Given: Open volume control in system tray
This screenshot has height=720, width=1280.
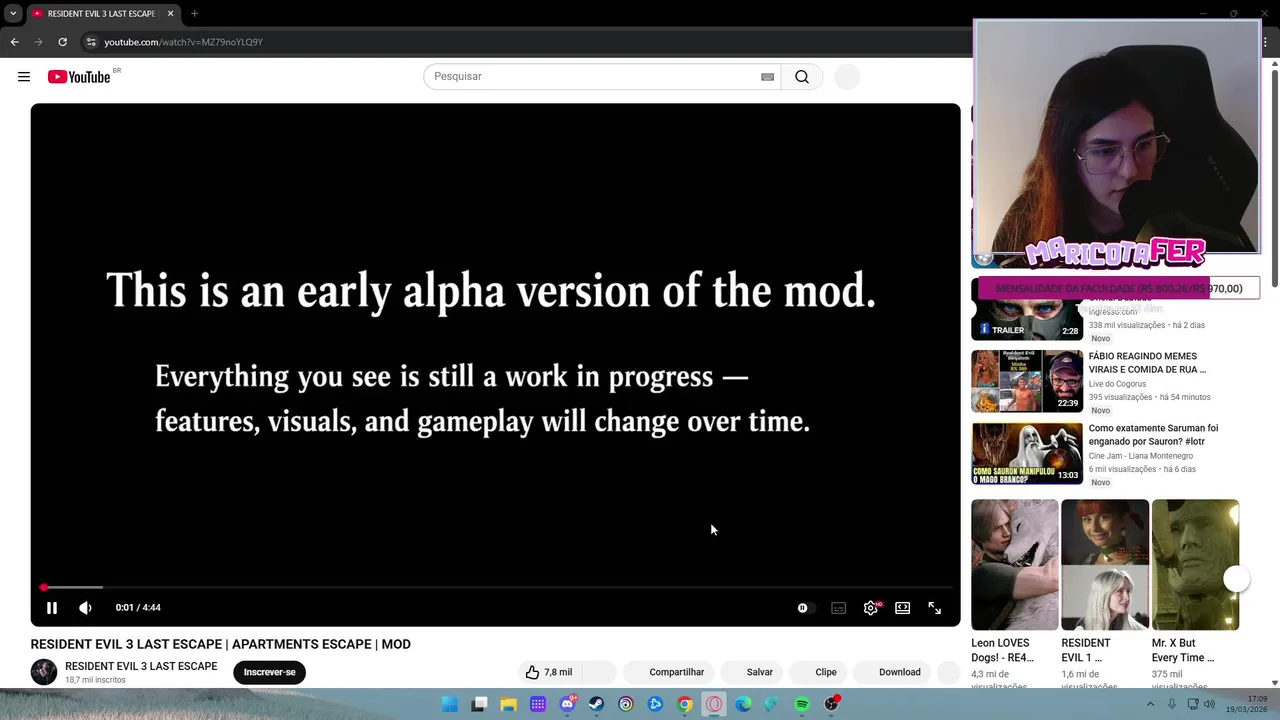Looking at the screenshot, I should coord(1208,704).
